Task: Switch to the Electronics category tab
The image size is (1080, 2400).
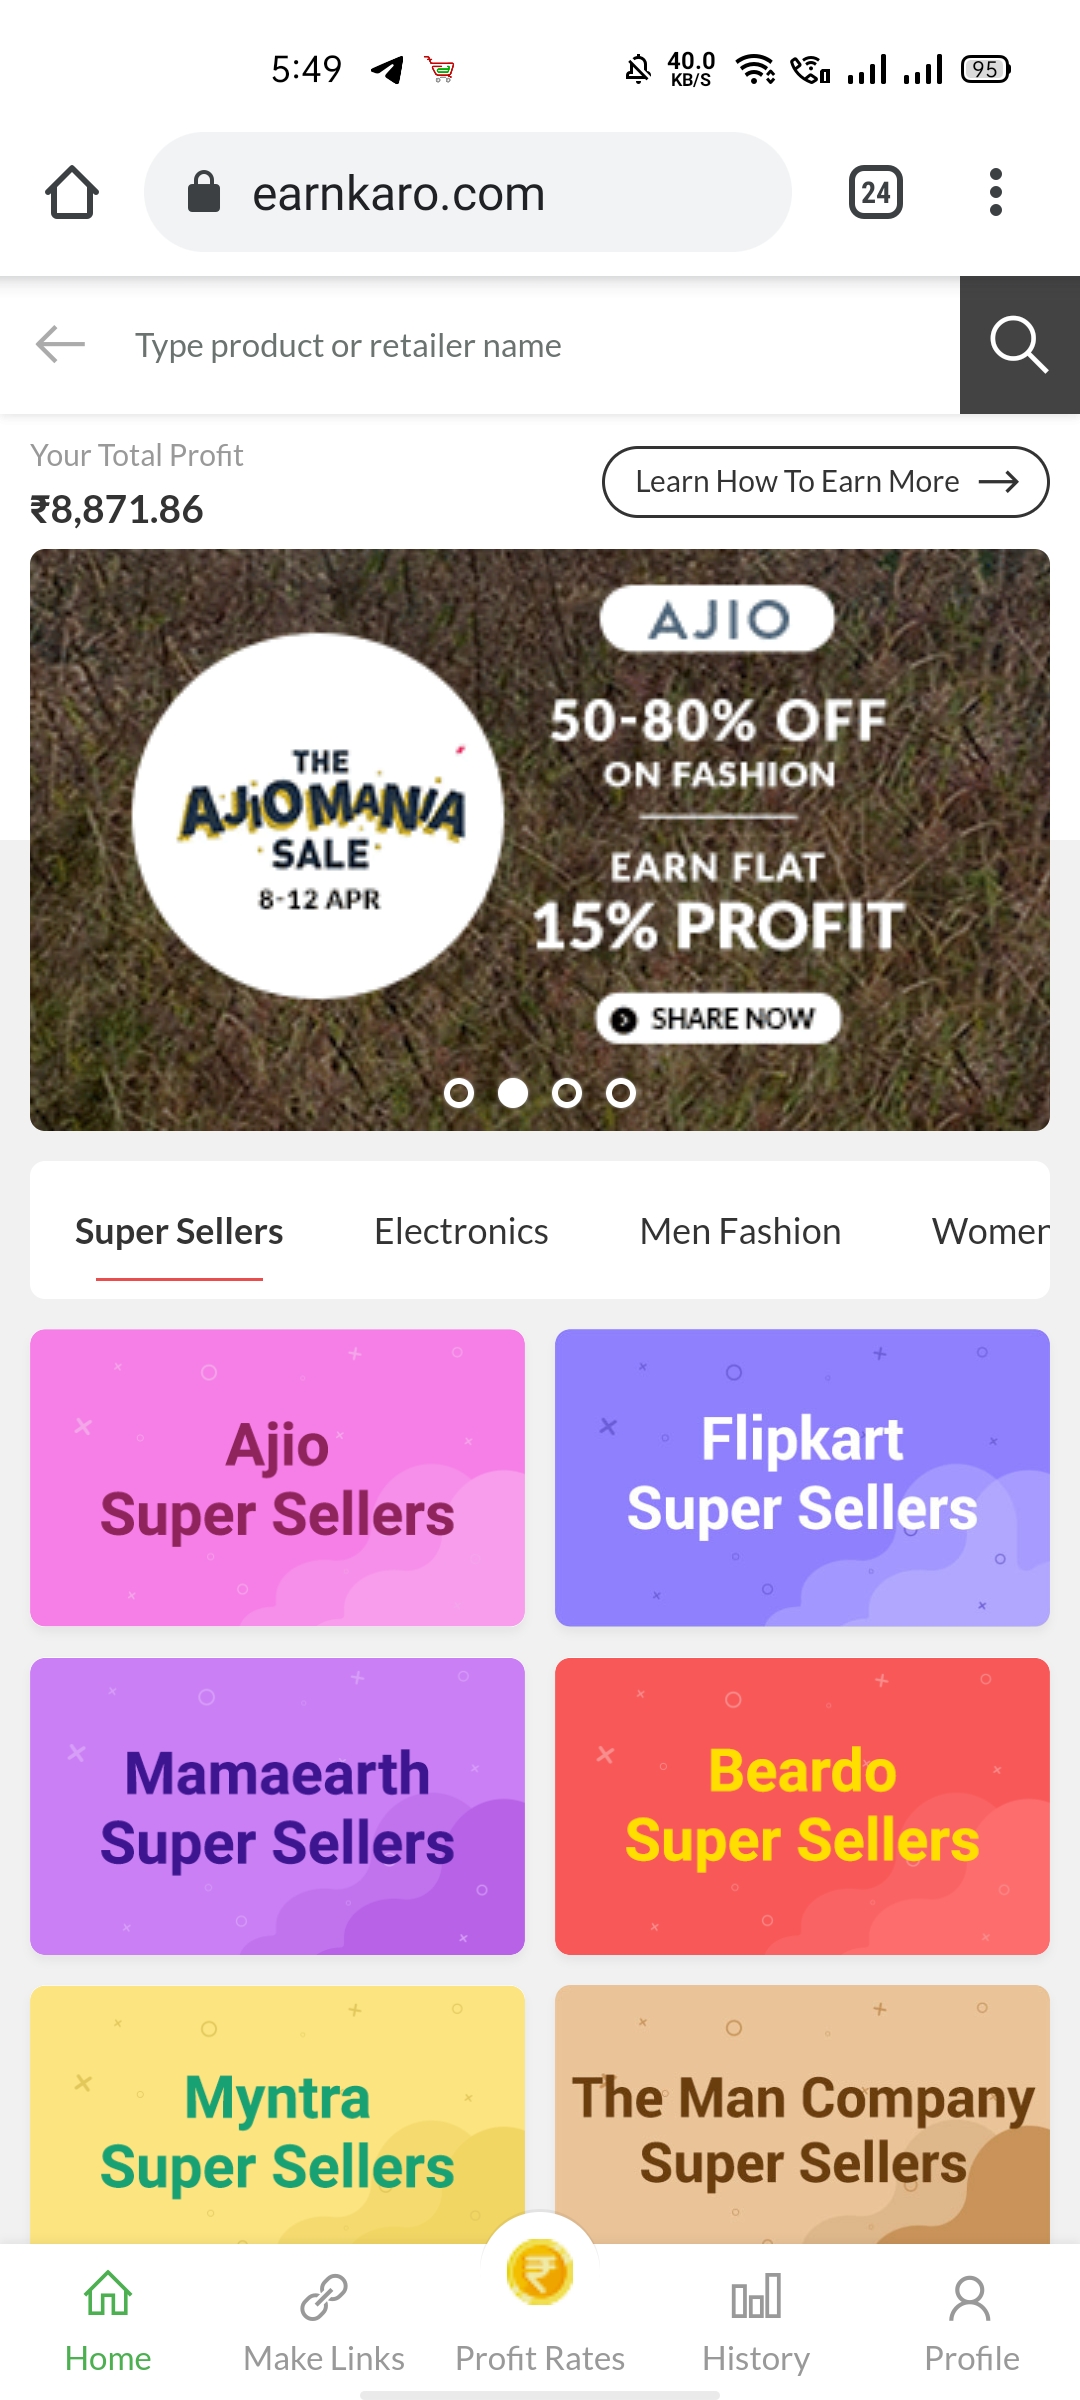Action: pos(461,1231)
